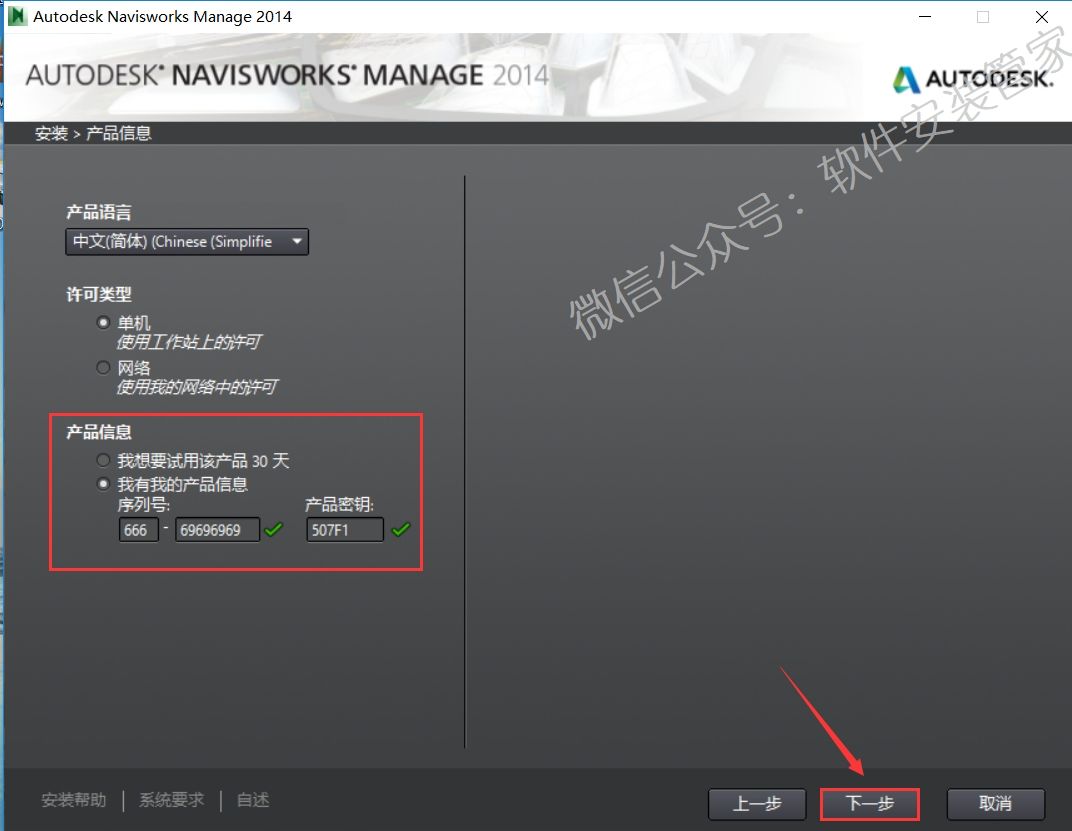This screenshot has width=1072, height=831.
Task: Click the serial number field showing 69696969
Action: [x=217, y=530]
